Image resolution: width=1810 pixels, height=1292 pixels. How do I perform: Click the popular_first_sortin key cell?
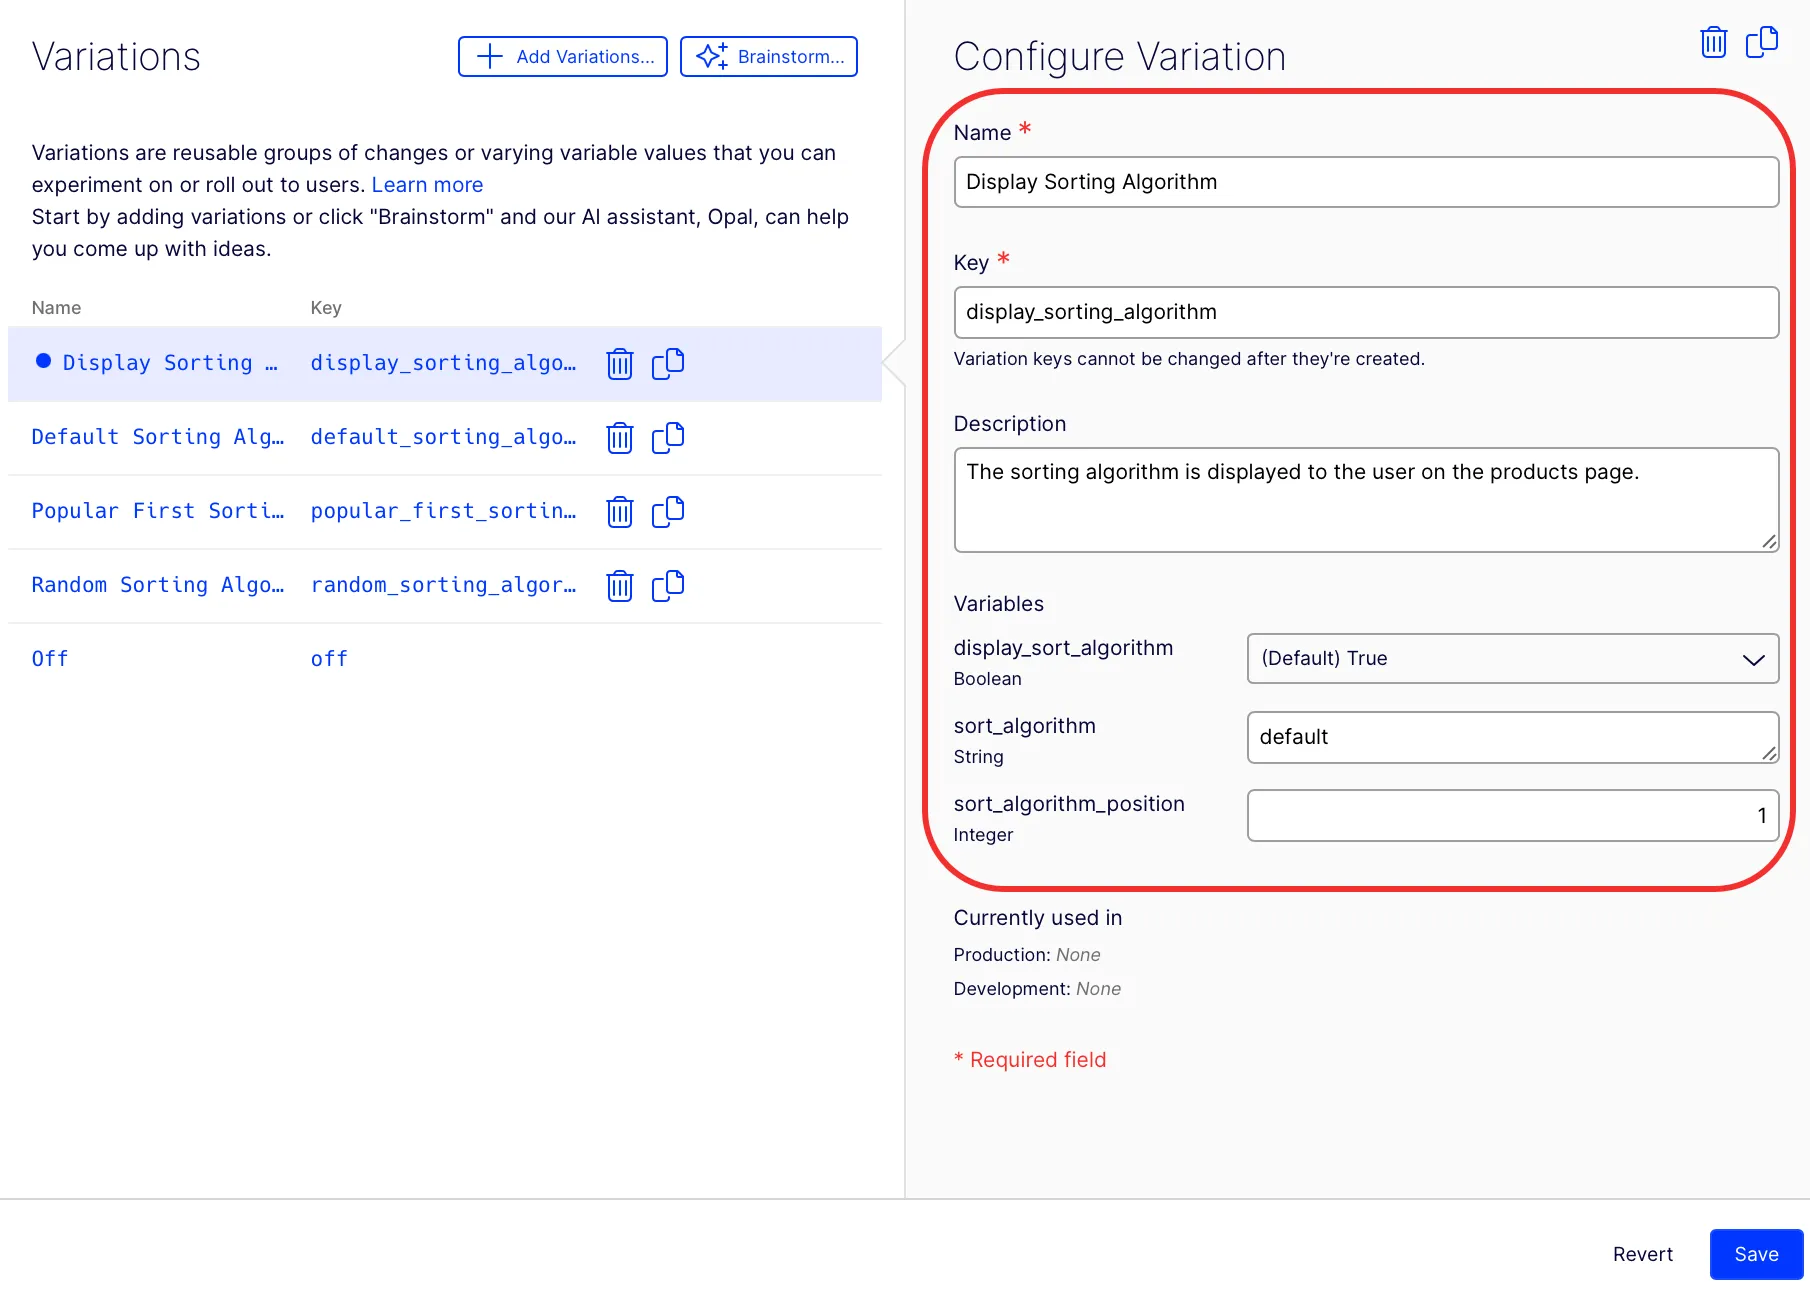443,511
